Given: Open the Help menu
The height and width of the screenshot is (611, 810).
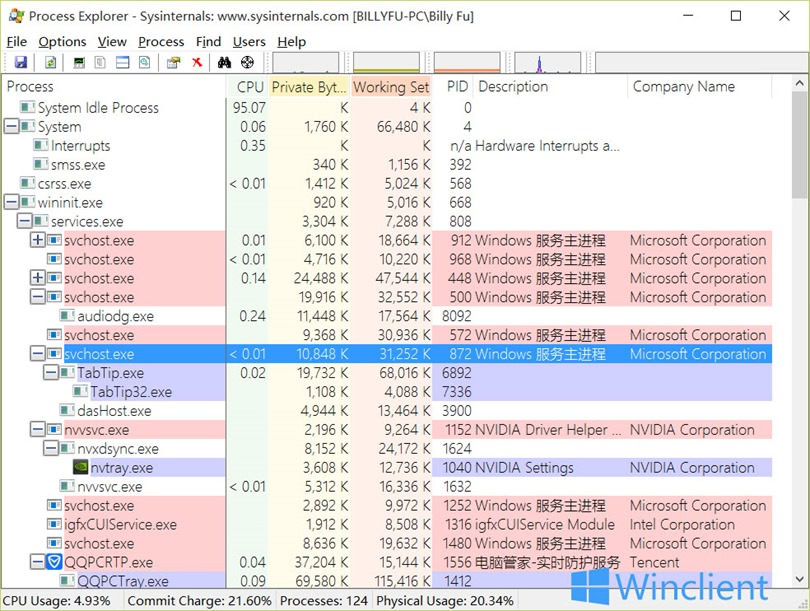Looking at the screenshot, I should point(291,42).
